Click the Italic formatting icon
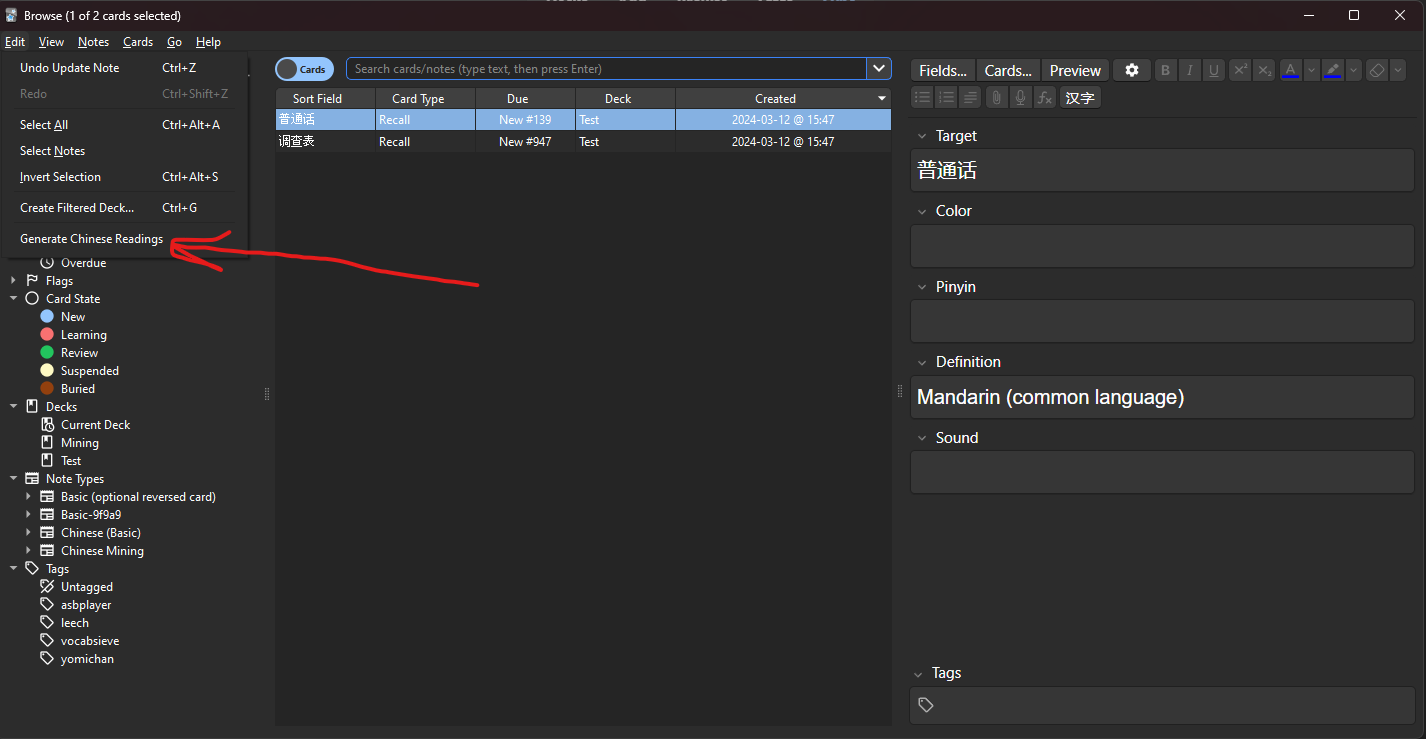 point(1190,70)
